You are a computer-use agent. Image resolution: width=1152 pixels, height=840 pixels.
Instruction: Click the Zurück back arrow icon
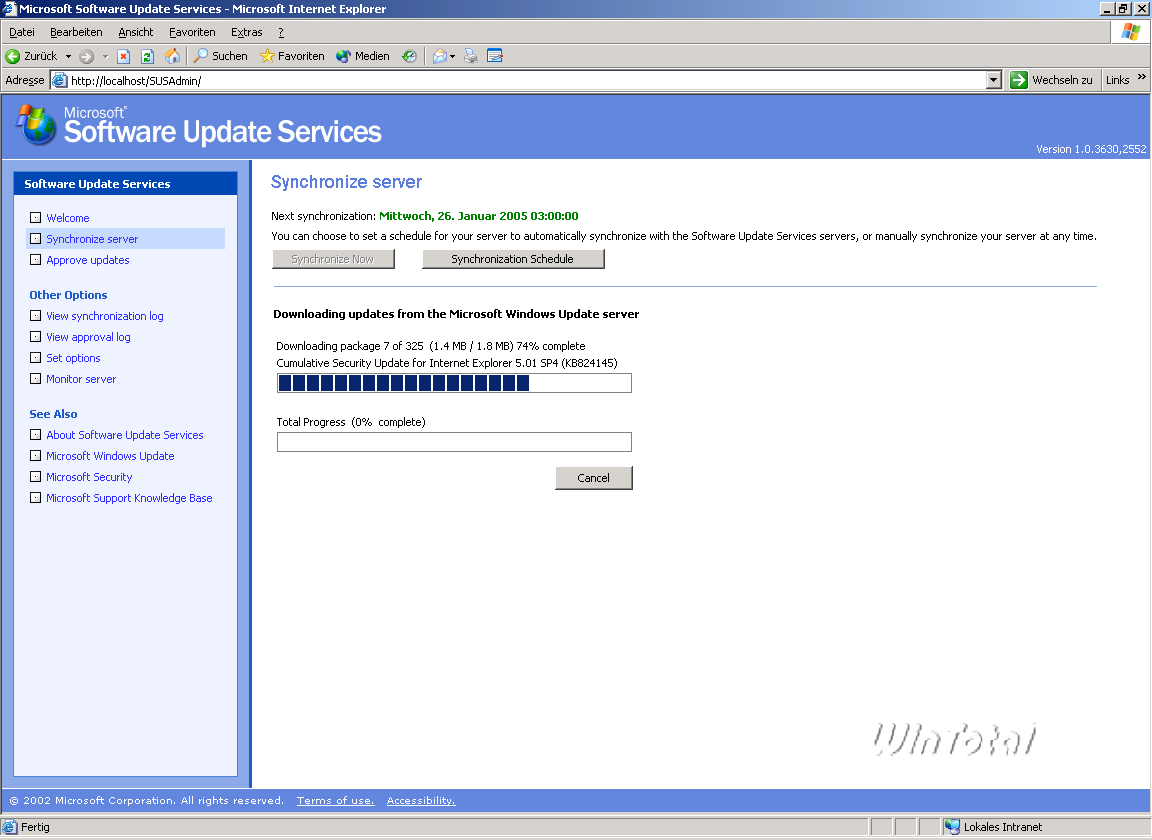coord(12,56)
